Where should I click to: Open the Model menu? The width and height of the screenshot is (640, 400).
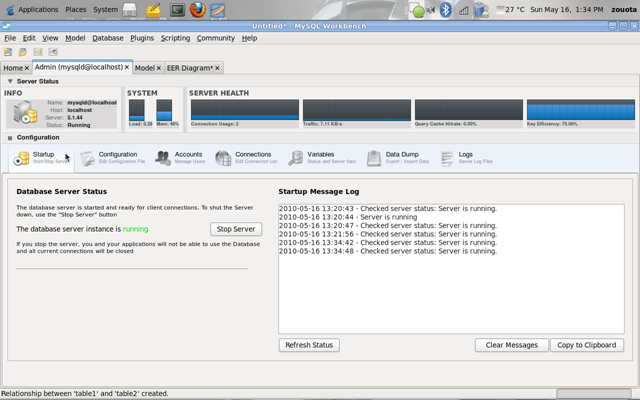pyautogui.click(x=76, y=38)
